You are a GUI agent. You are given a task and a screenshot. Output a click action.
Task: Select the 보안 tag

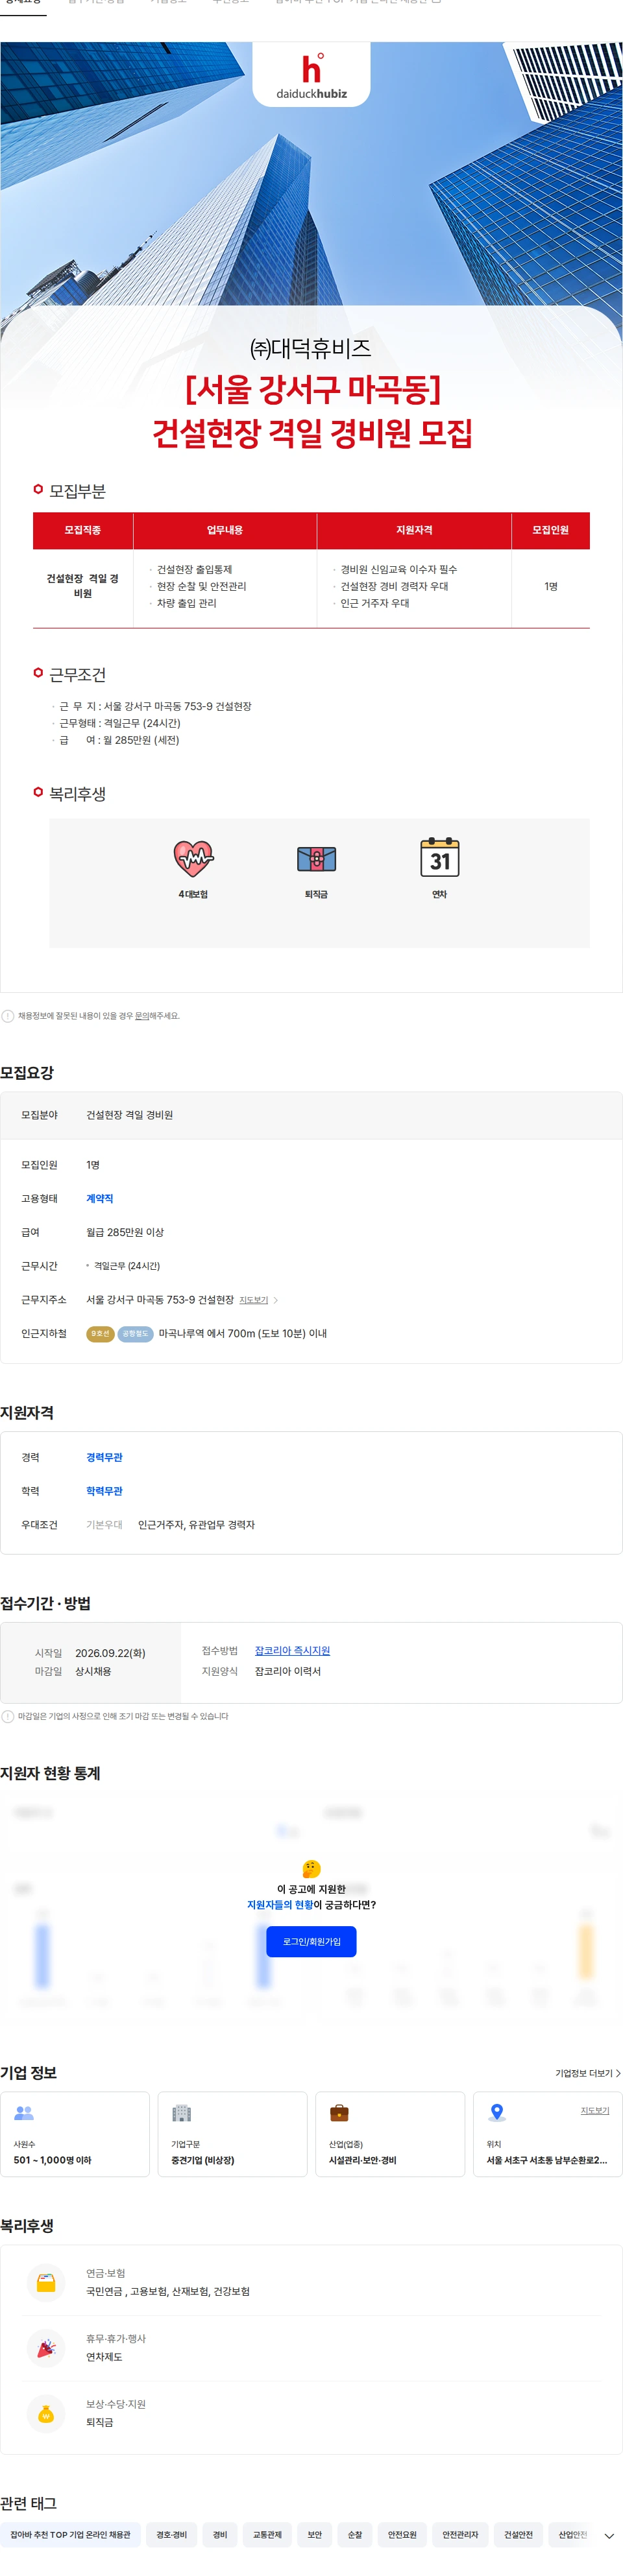pyautogui.click(x=314, y=2535)
